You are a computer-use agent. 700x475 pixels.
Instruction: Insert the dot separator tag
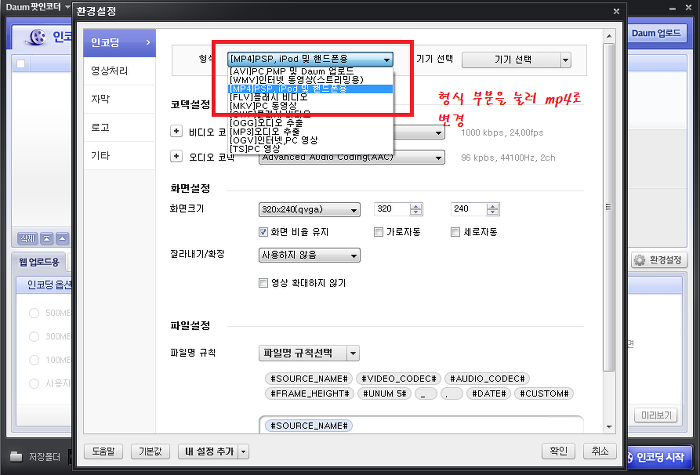pos(451,394)
